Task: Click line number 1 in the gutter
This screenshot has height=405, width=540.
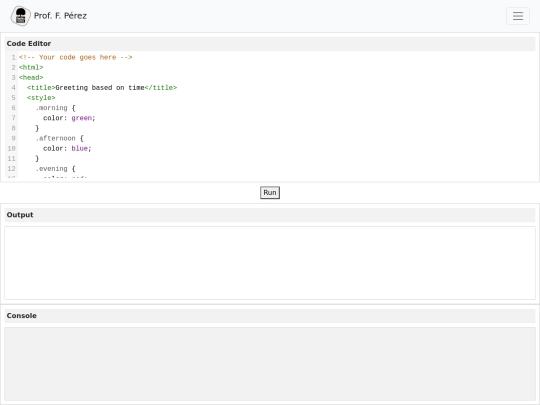Action: point(13,57)
